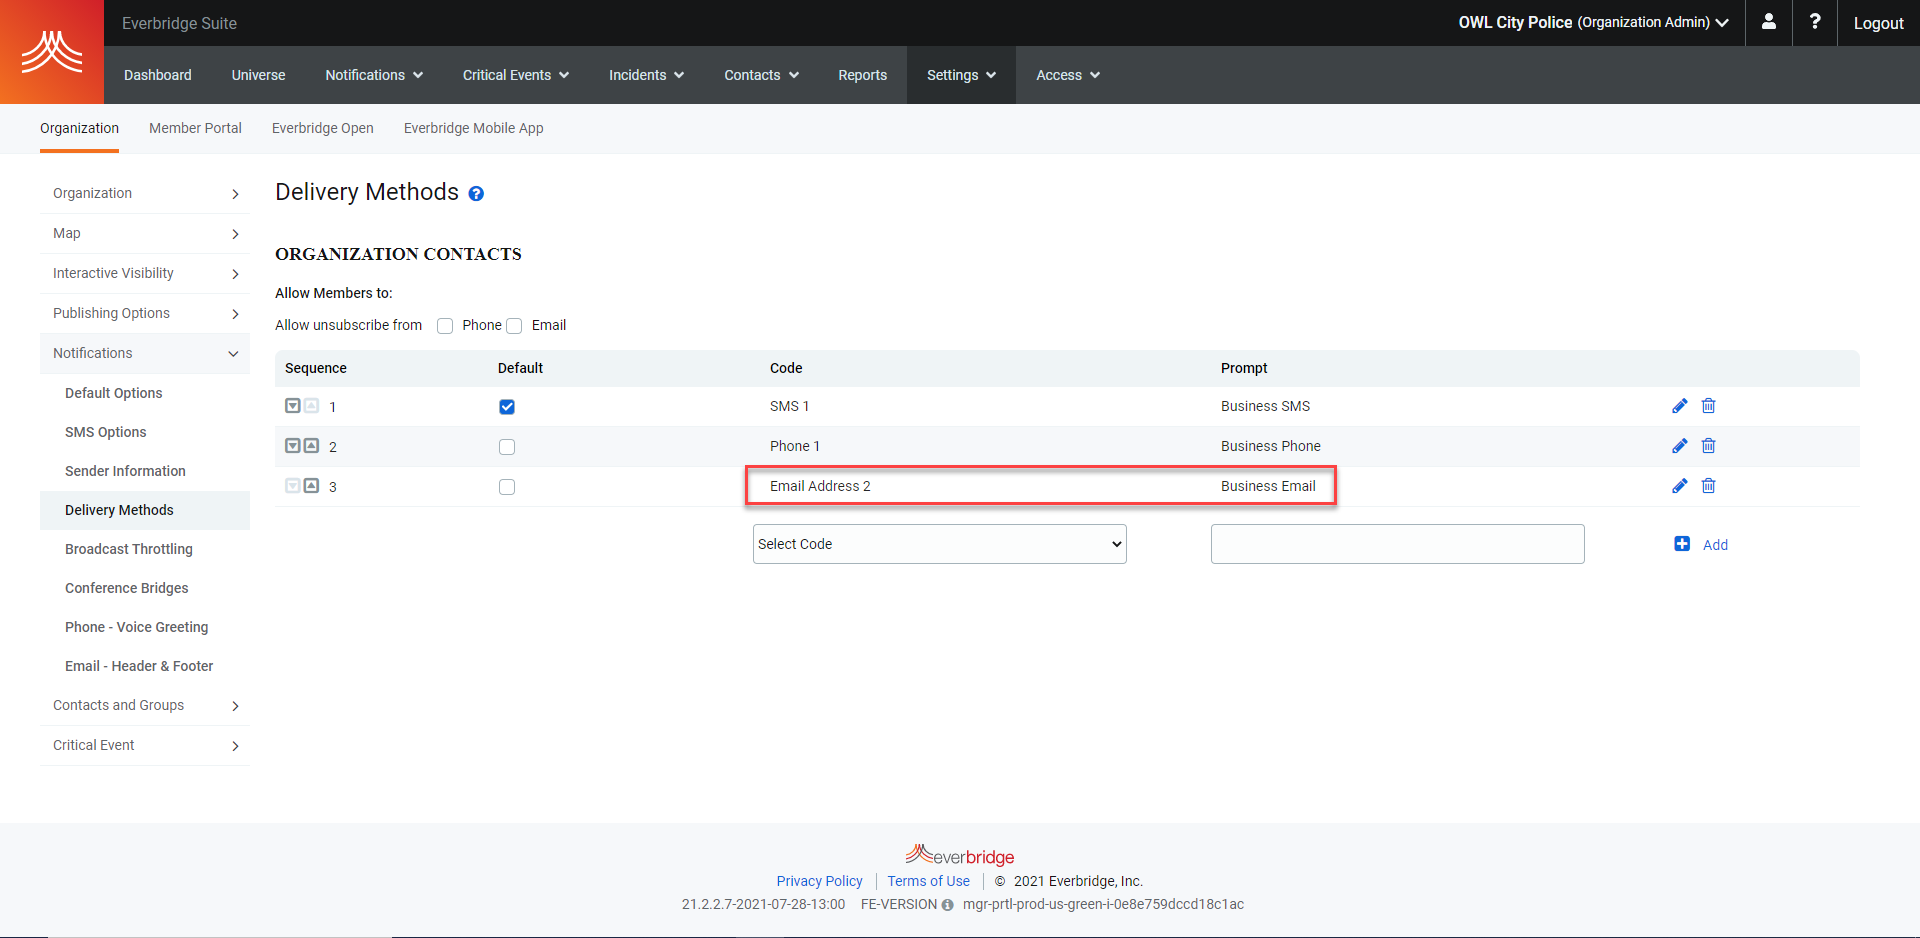Expand the Critical Event sidebar section
Image resolution: width=1920 pixels, height=938 pixels.
pos(145,745)
